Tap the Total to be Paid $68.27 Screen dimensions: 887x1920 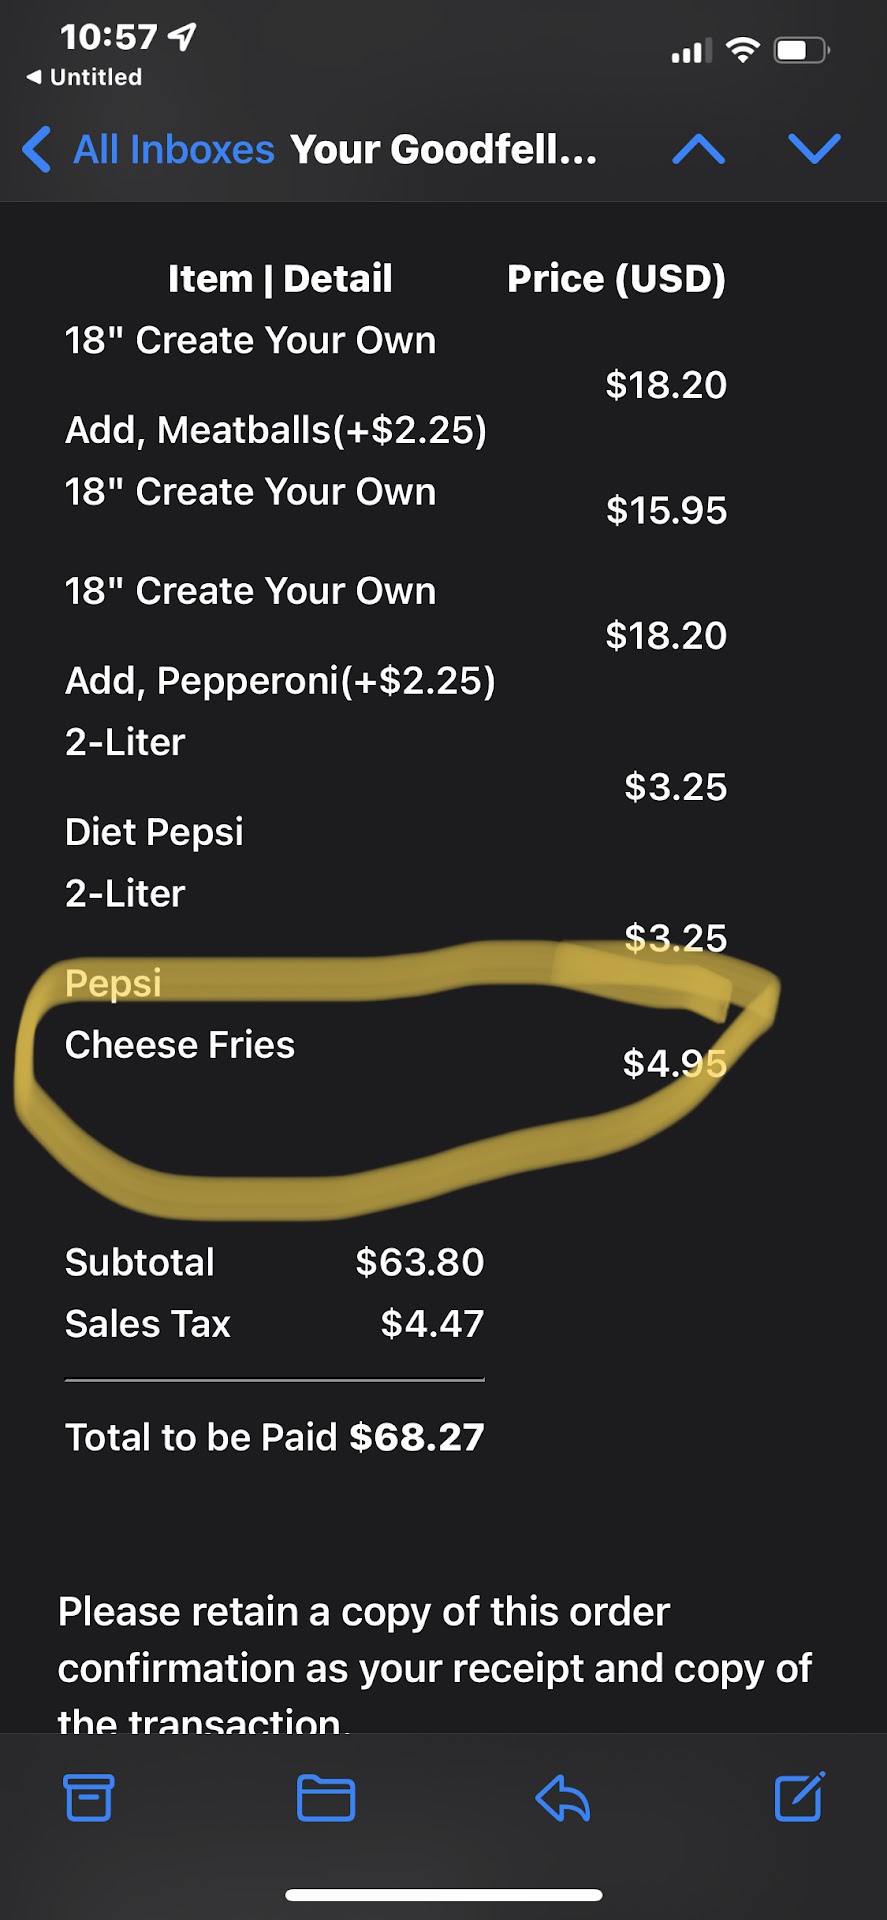pyautogui.click(x=275, y=1437)
